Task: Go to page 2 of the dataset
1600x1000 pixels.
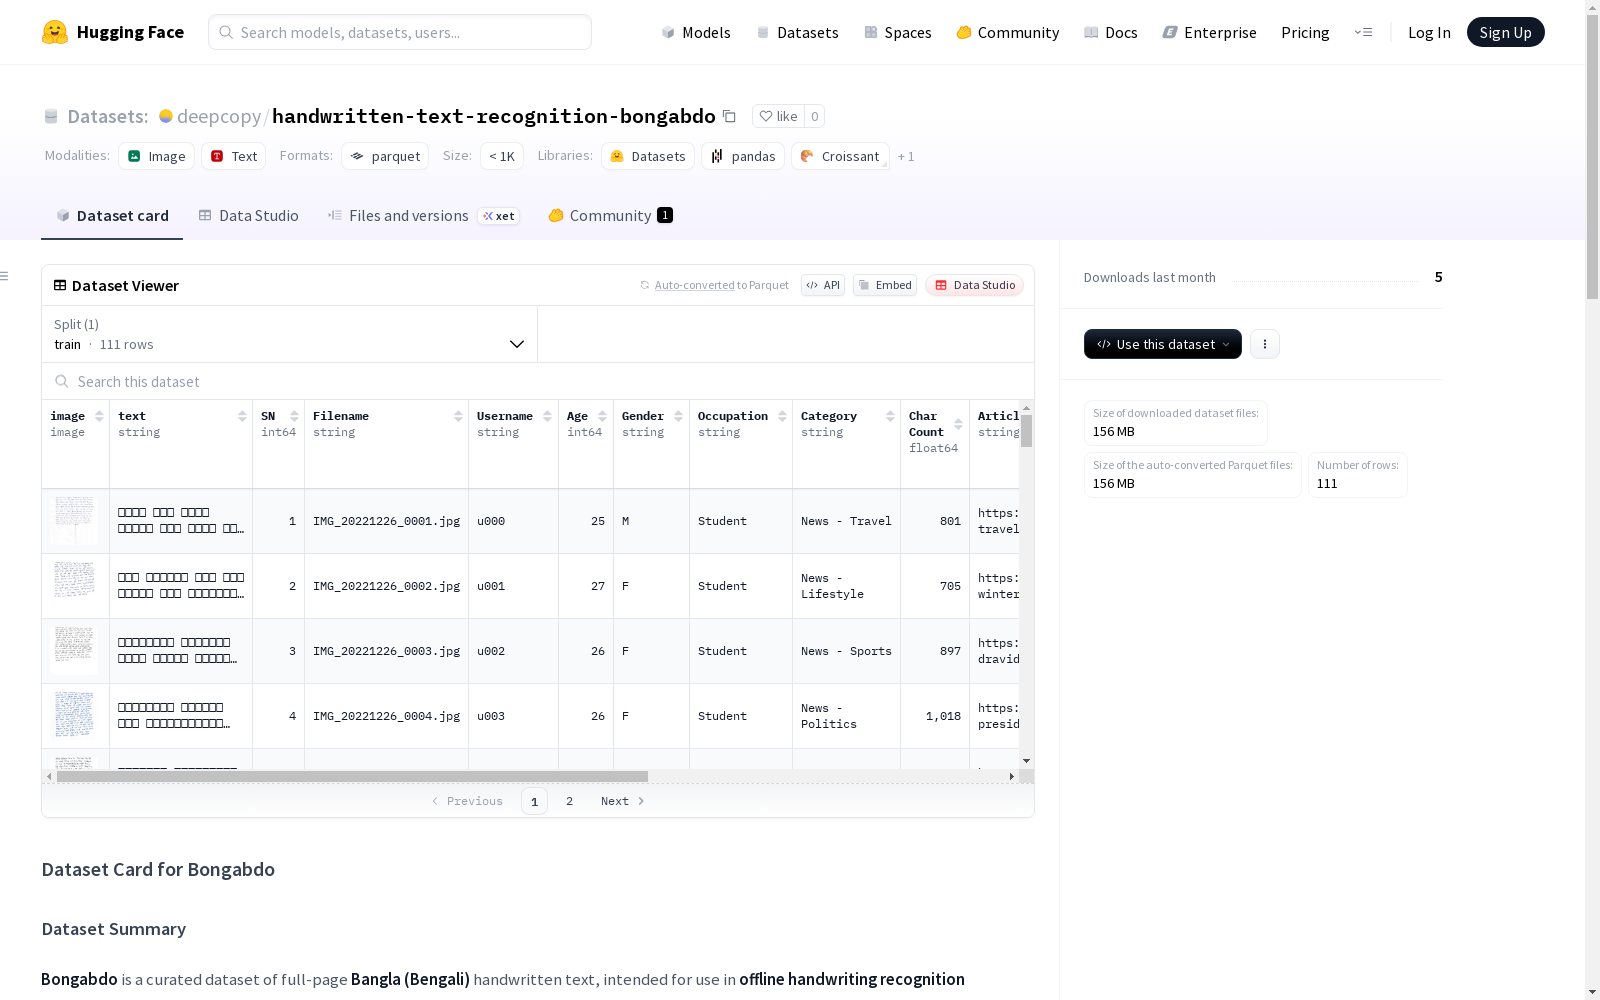Action: pos(570,801)
